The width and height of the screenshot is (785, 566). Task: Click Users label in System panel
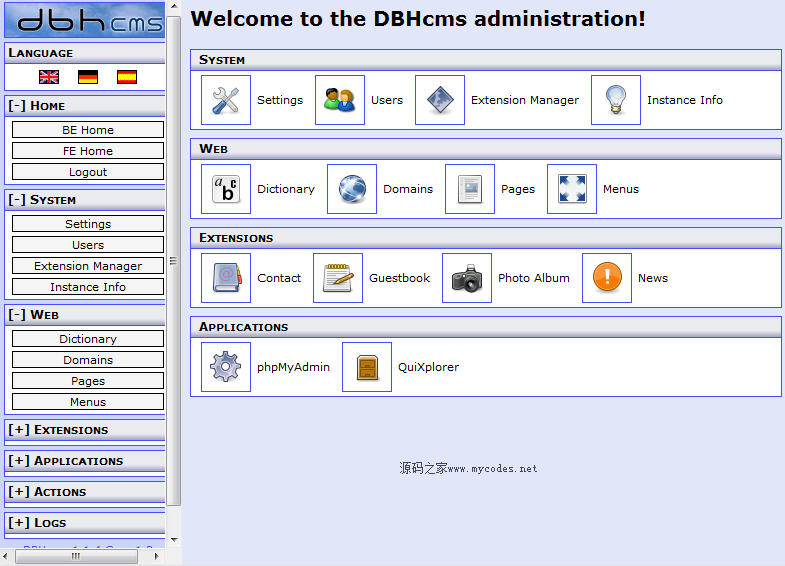point(387,100)
